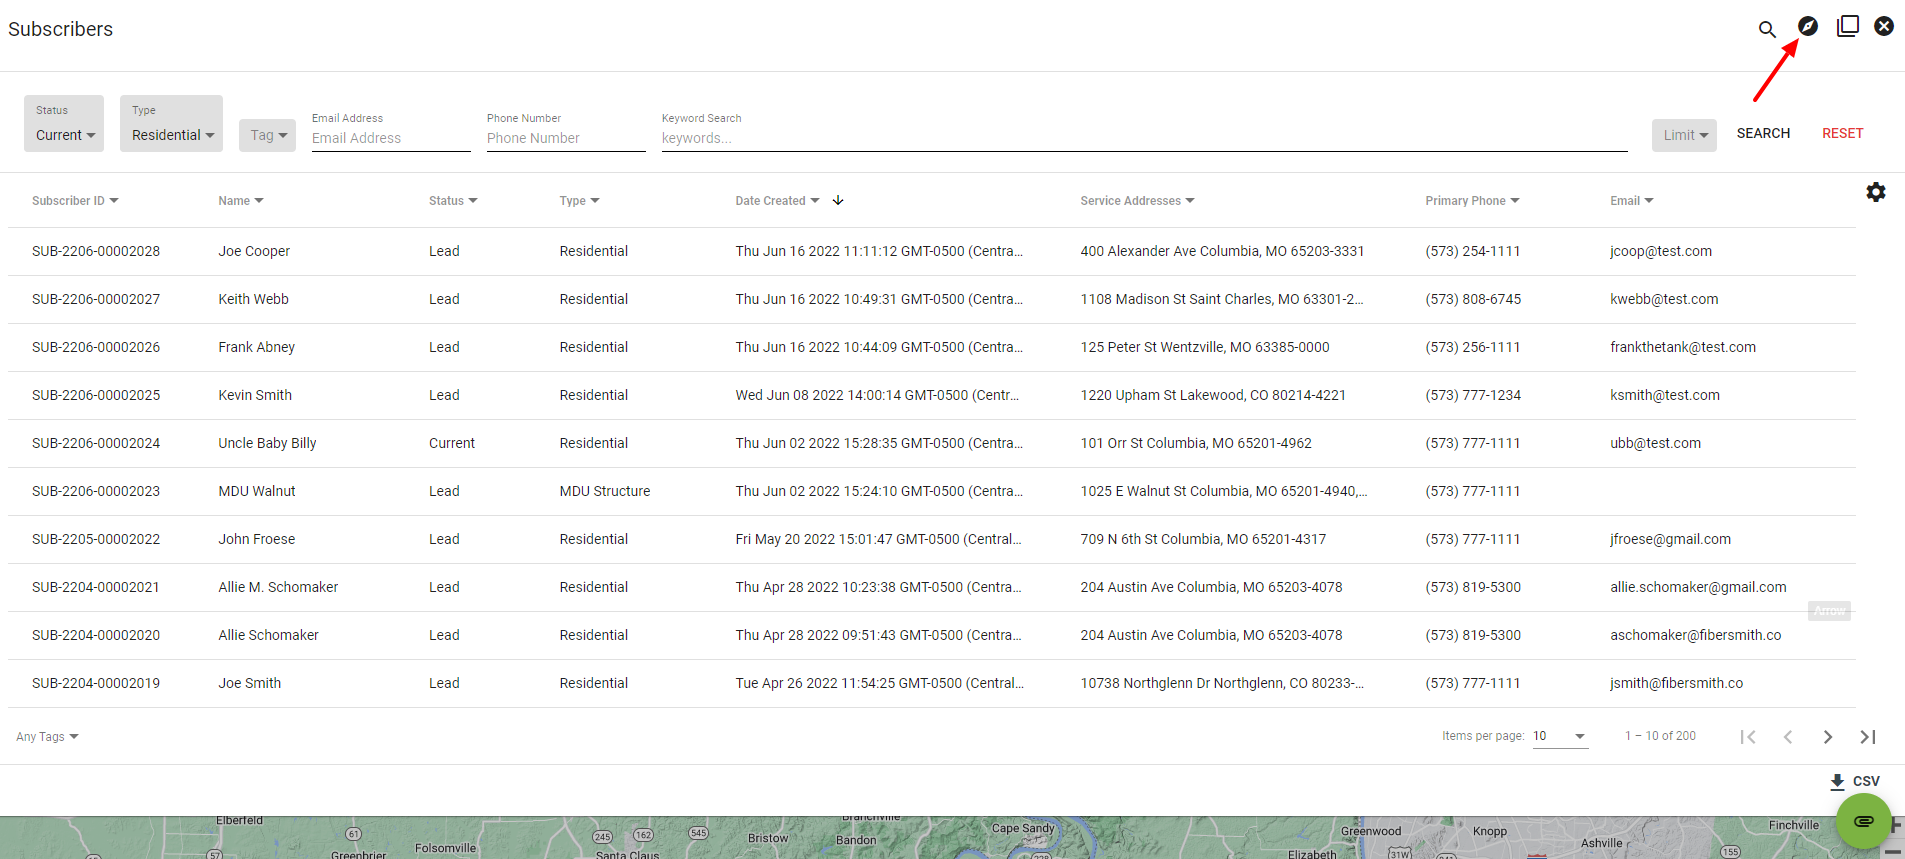Change items per page selector
This screenshot has width=1905, height=859.
(1560, 736)
